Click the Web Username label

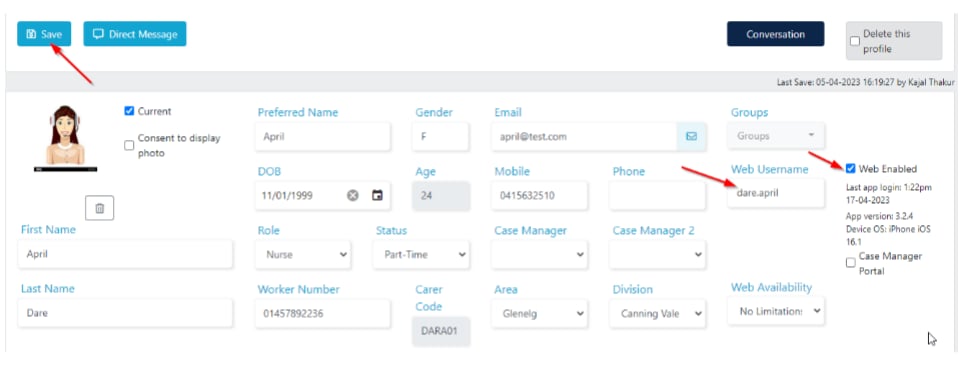(x=770, y=169)
